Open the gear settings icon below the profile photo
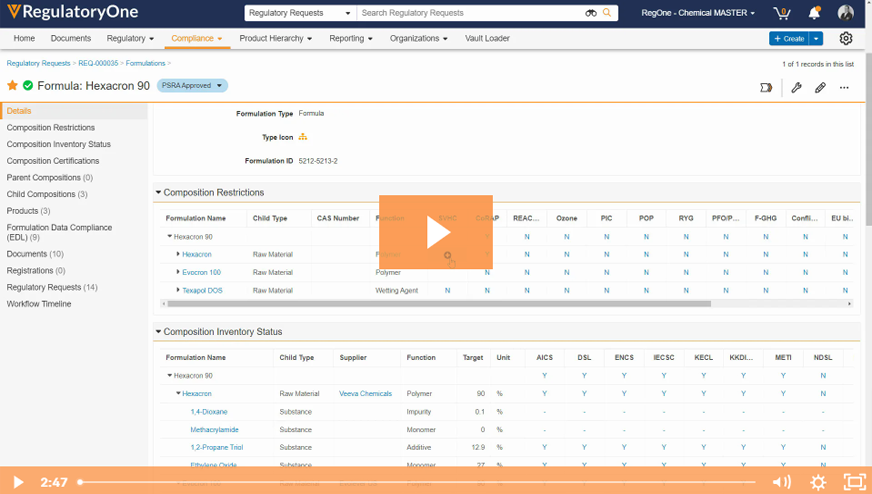The image size is (872, 494). point(846,39)
